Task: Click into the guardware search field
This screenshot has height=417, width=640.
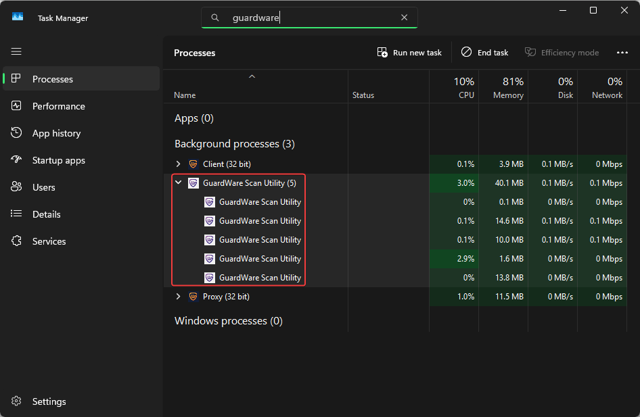Action: pos(310,18)
